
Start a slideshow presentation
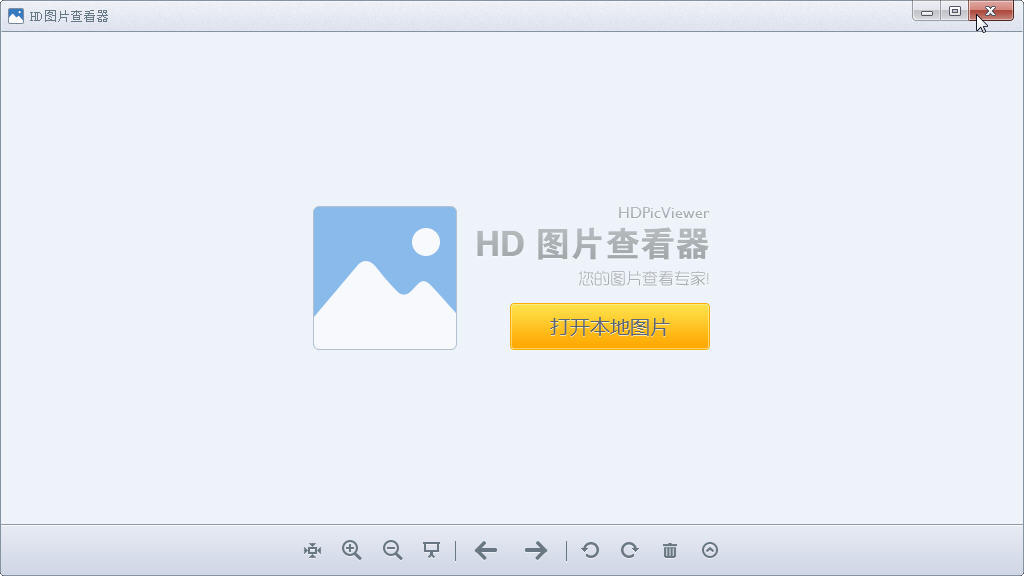pos(431,550)
